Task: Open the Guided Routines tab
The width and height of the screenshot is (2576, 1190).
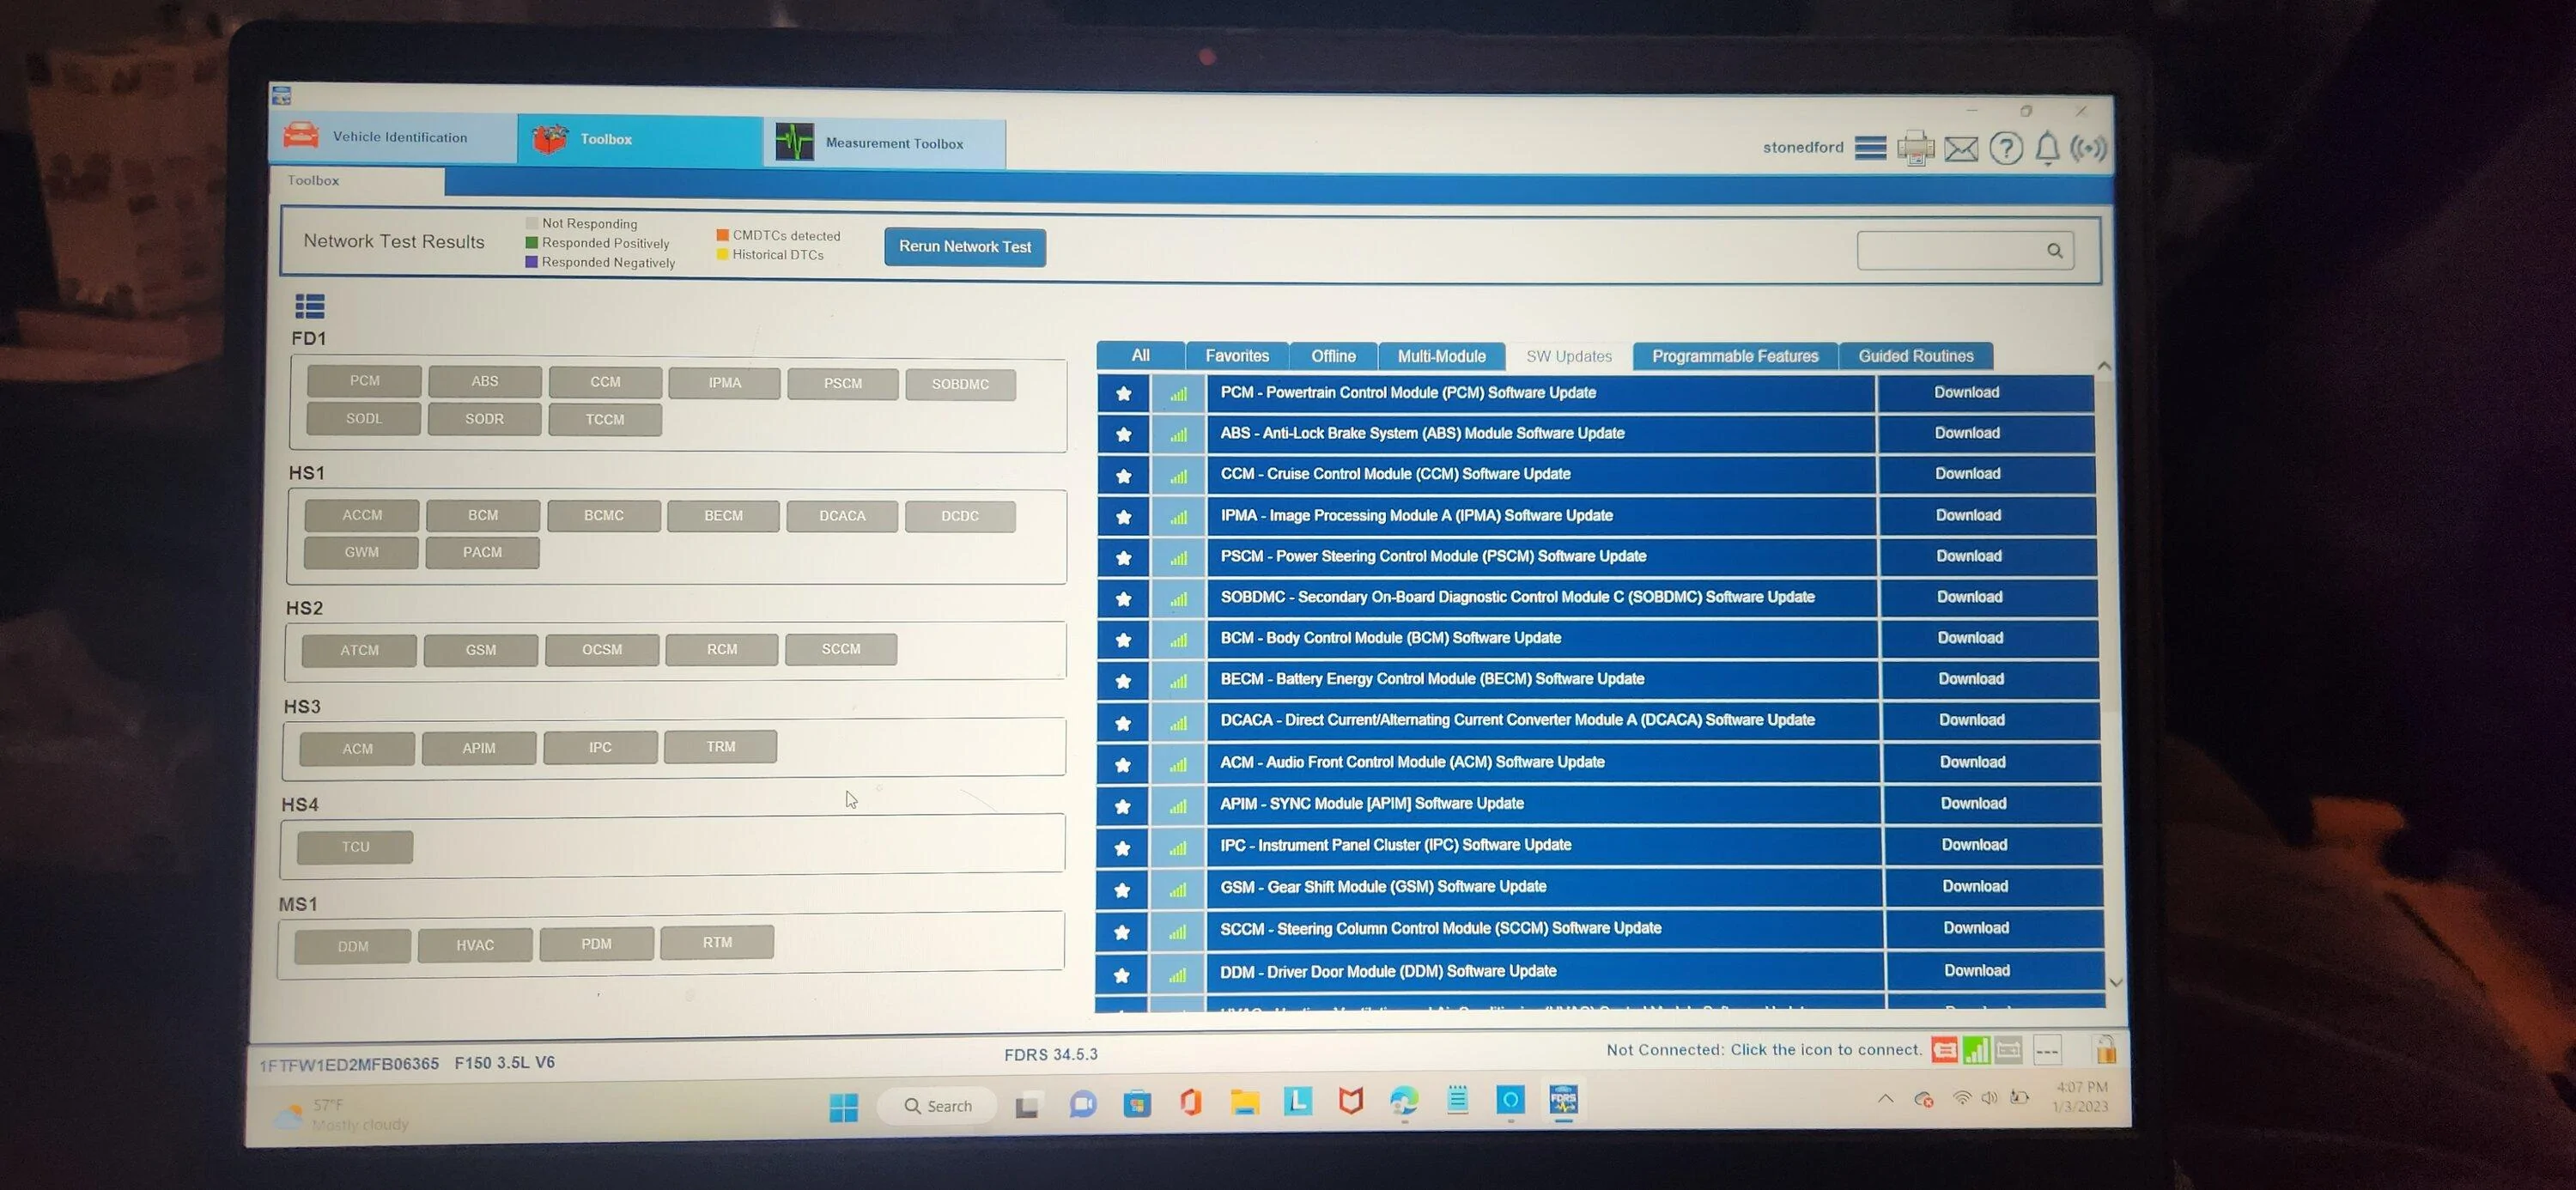Action: (1915, 357)
